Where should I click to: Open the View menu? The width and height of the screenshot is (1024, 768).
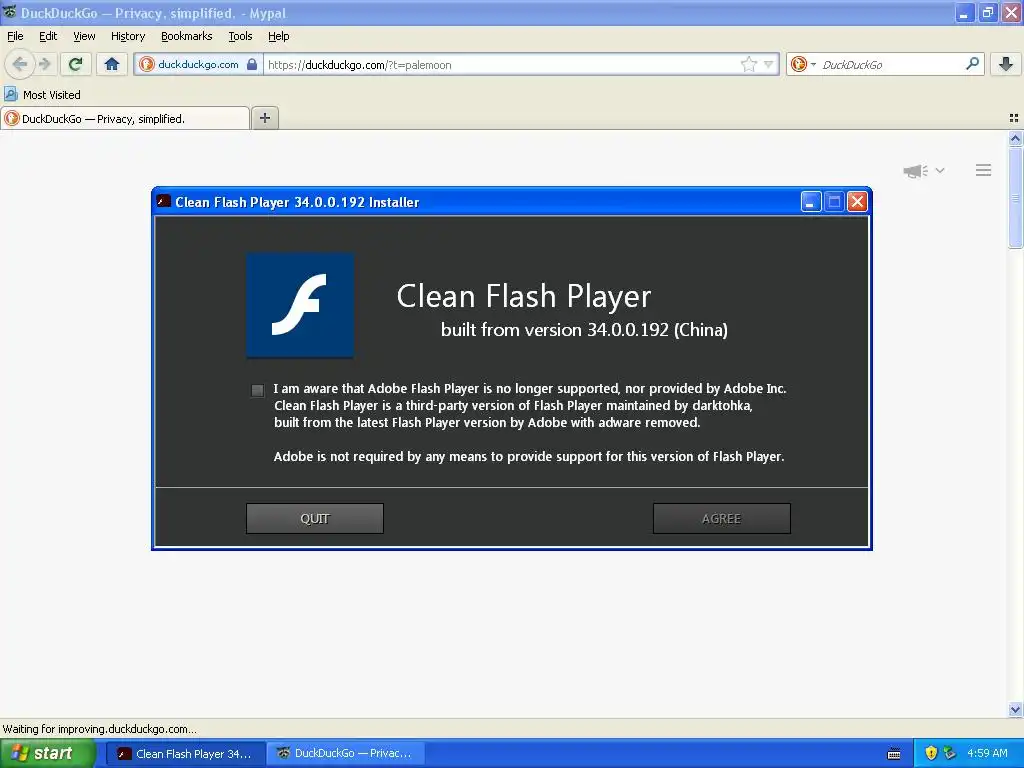tap(84, 36)
